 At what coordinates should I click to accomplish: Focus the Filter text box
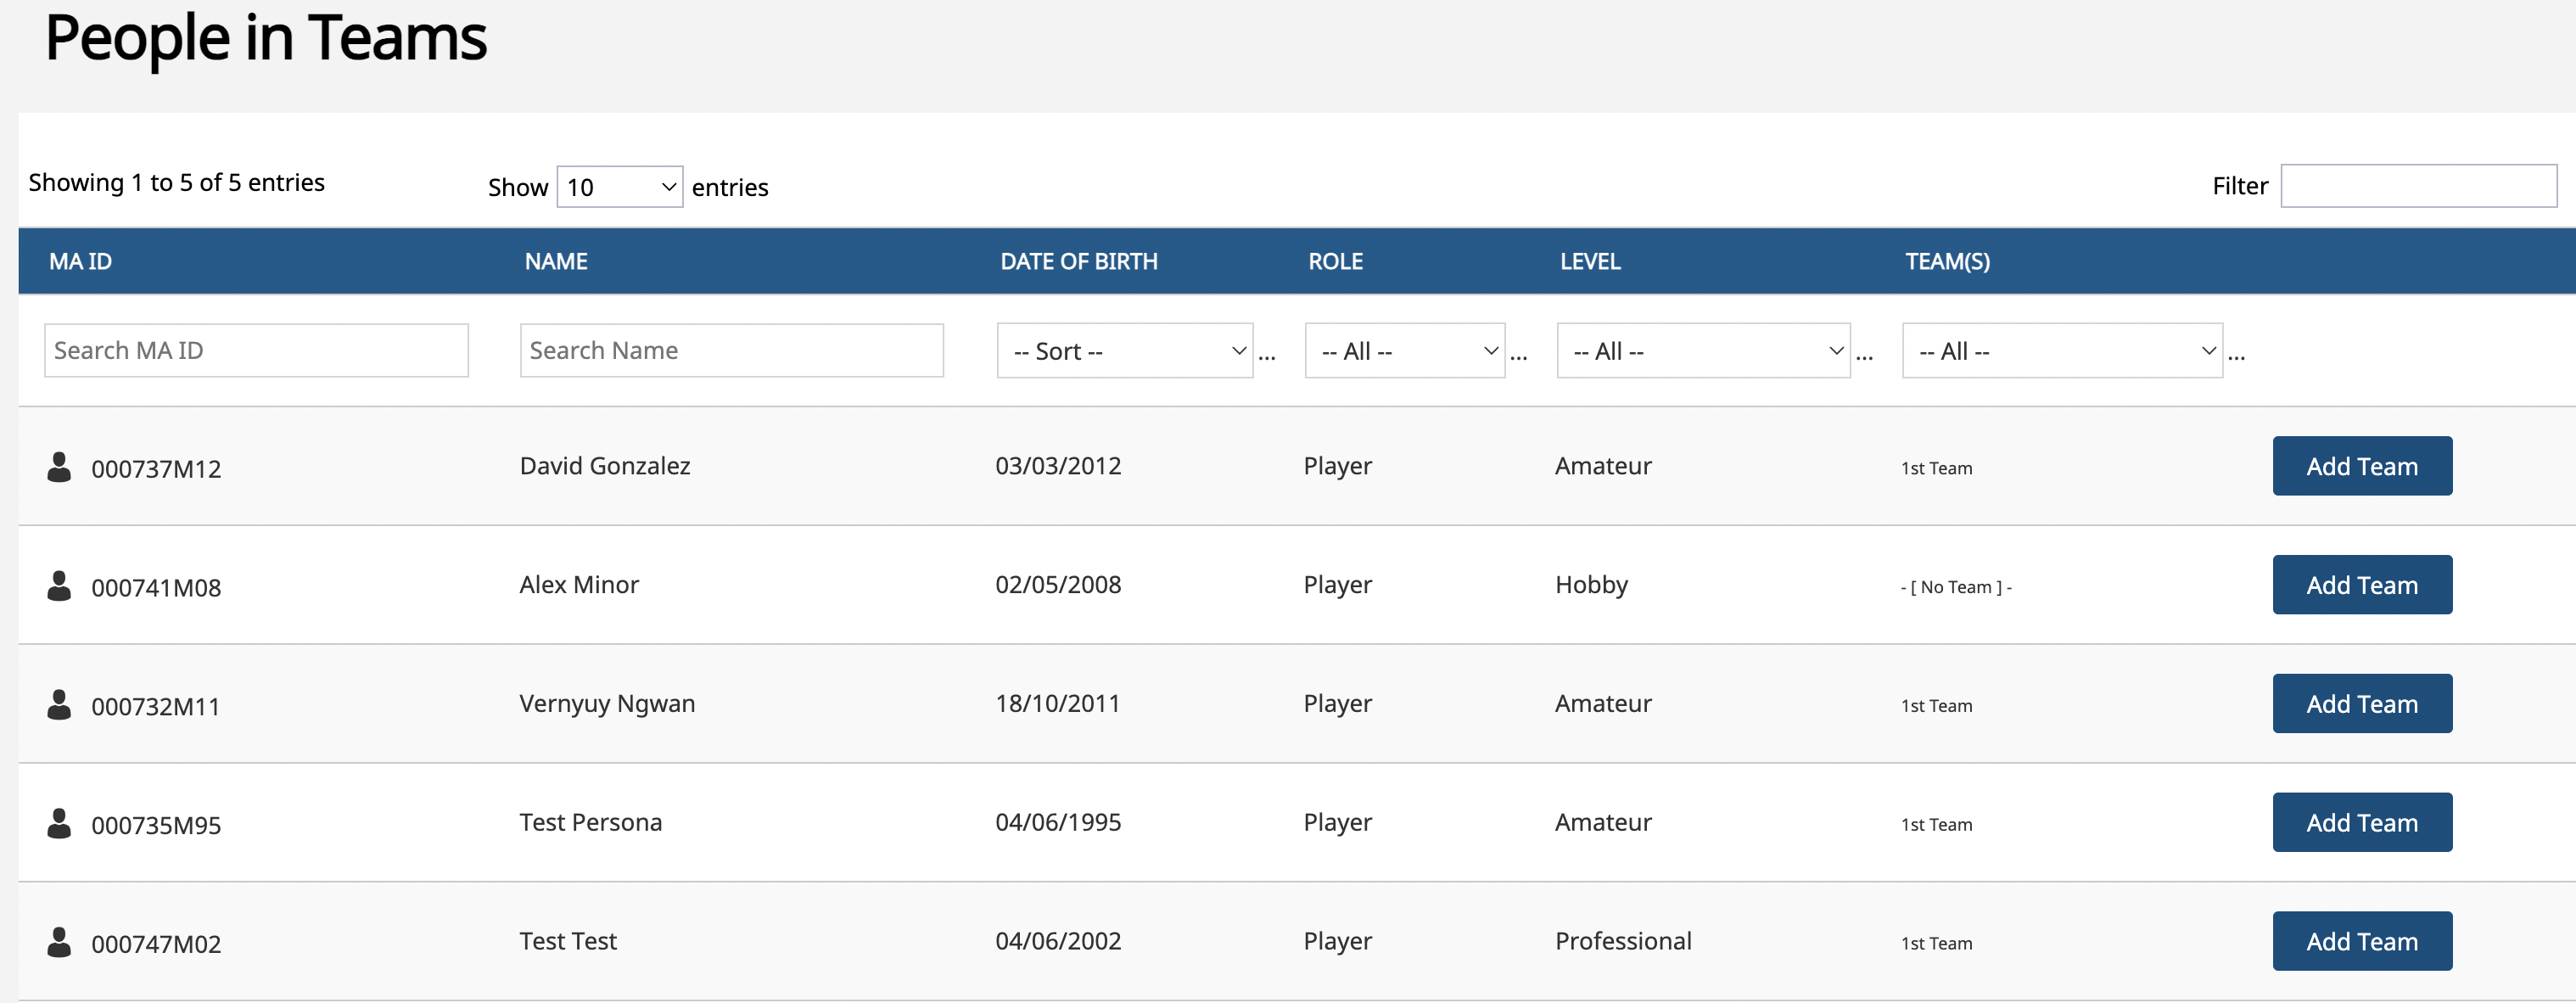click(x=2419, y=186)
